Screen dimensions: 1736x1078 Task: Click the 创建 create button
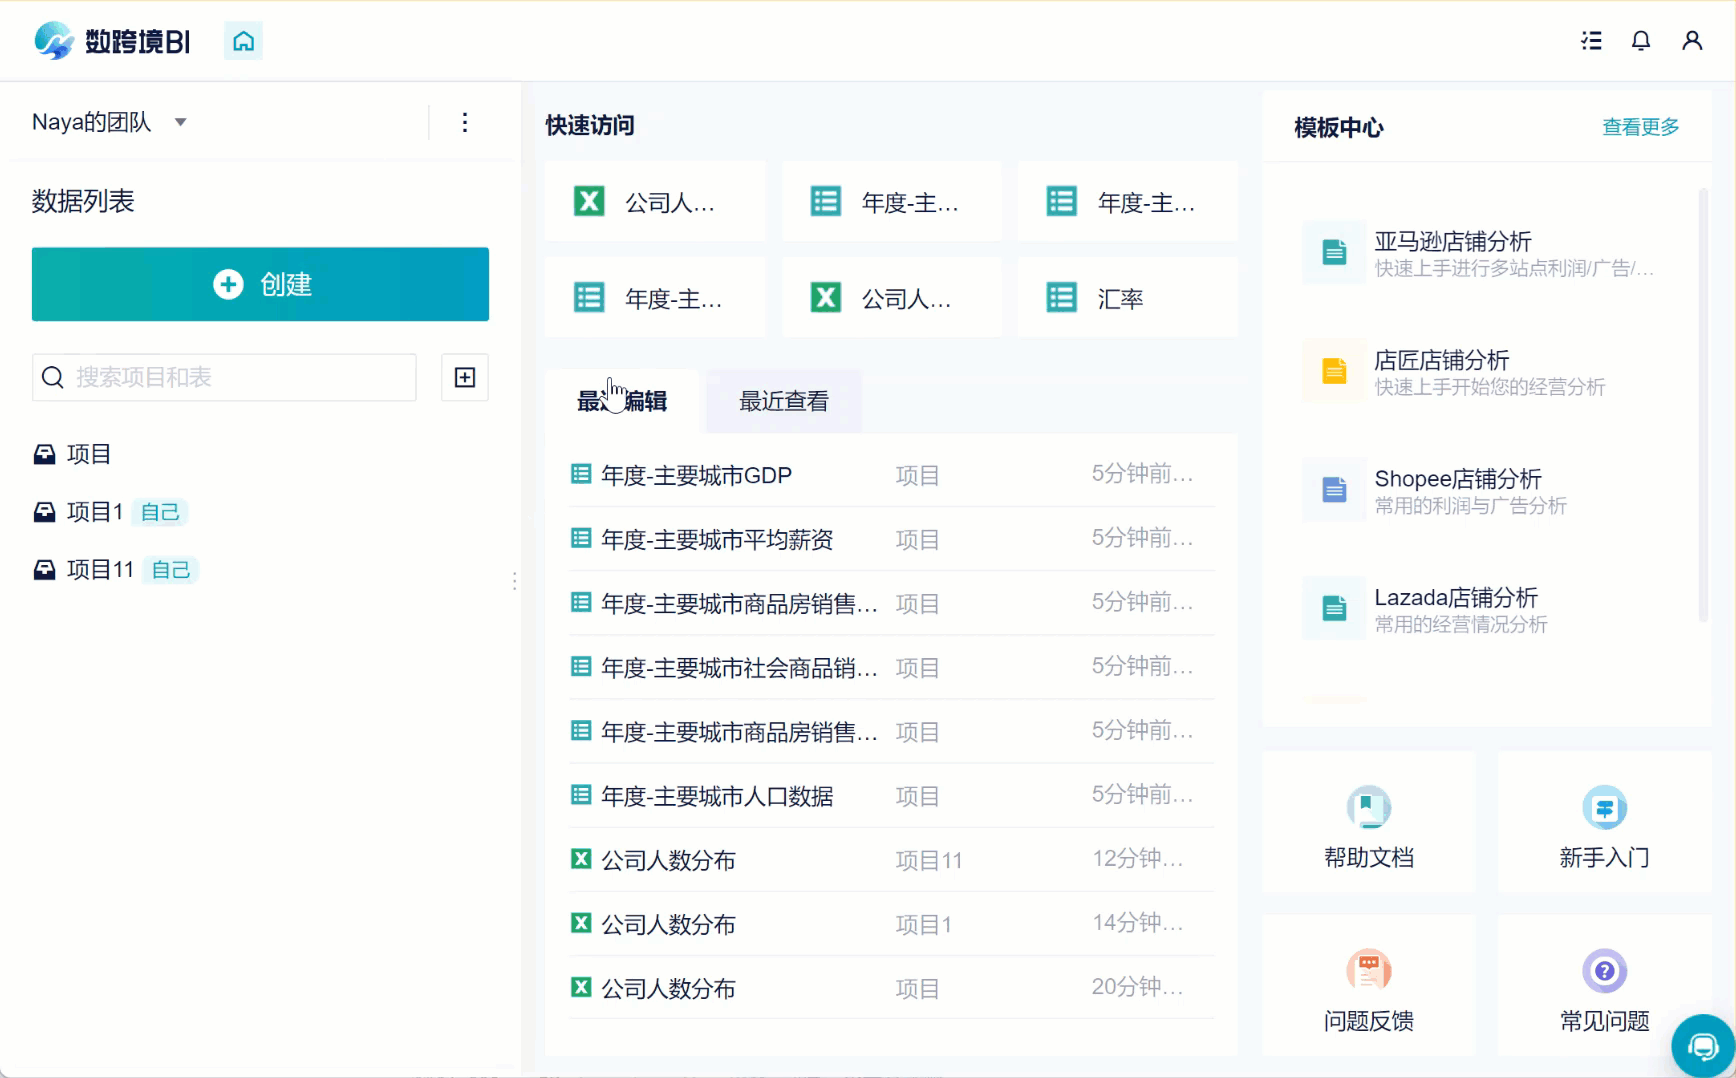click(x=260, y=284)
